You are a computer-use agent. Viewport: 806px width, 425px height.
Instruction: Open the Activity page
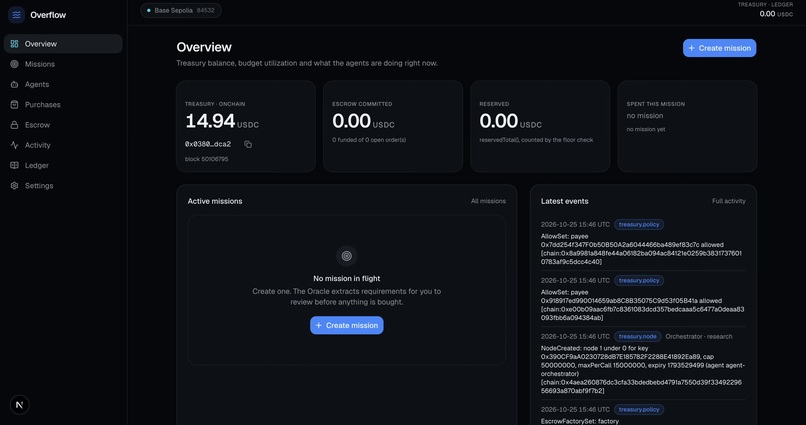[63, 145]
